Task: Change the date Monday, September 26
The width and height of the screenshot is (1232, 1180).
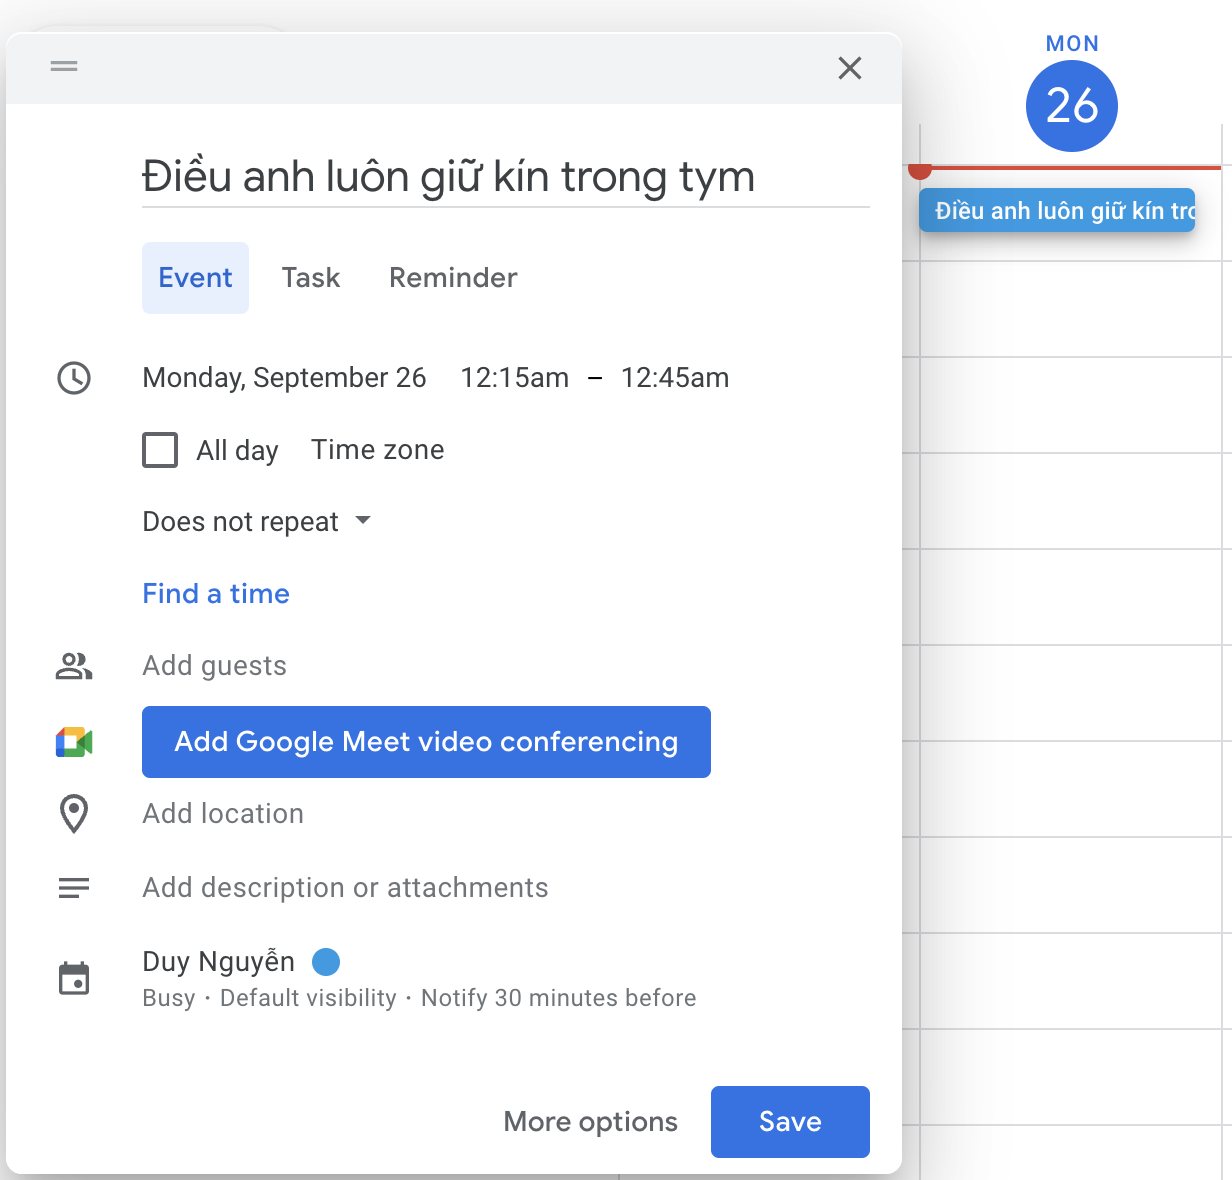Action: 285,378
